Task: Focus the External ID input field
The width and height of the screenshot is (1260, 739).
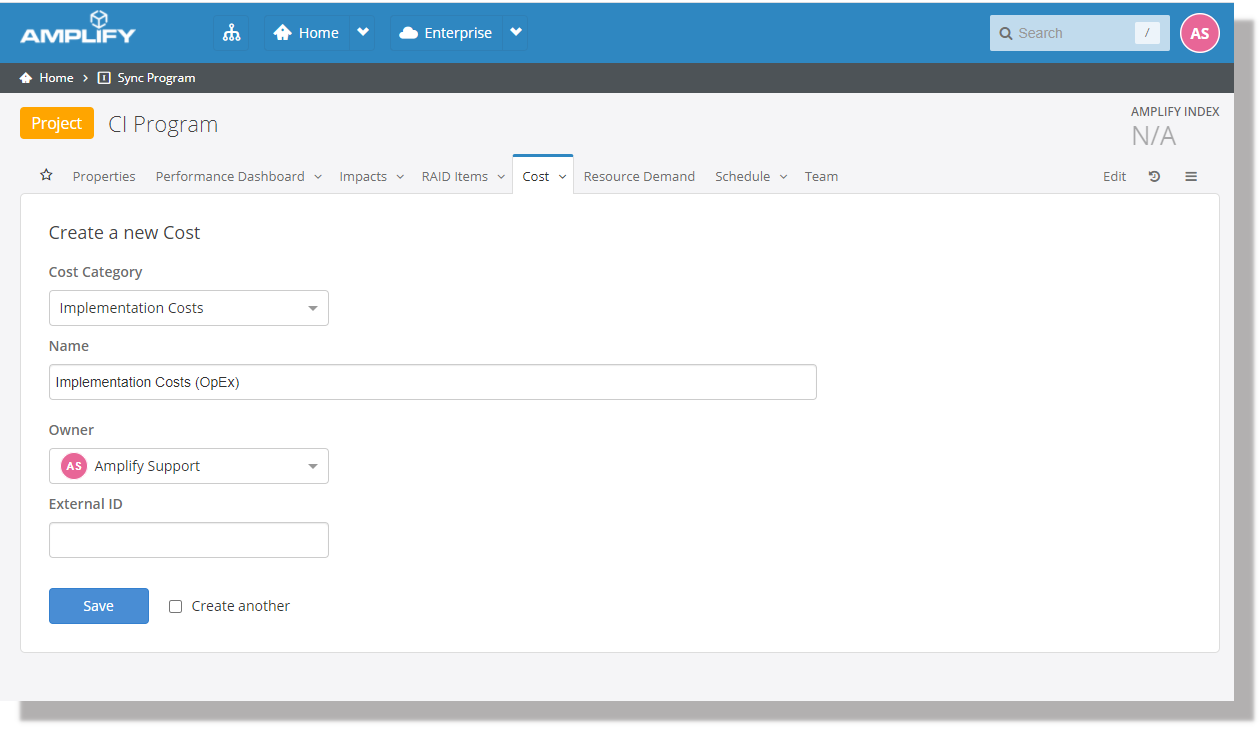Action: coord(188,540)
